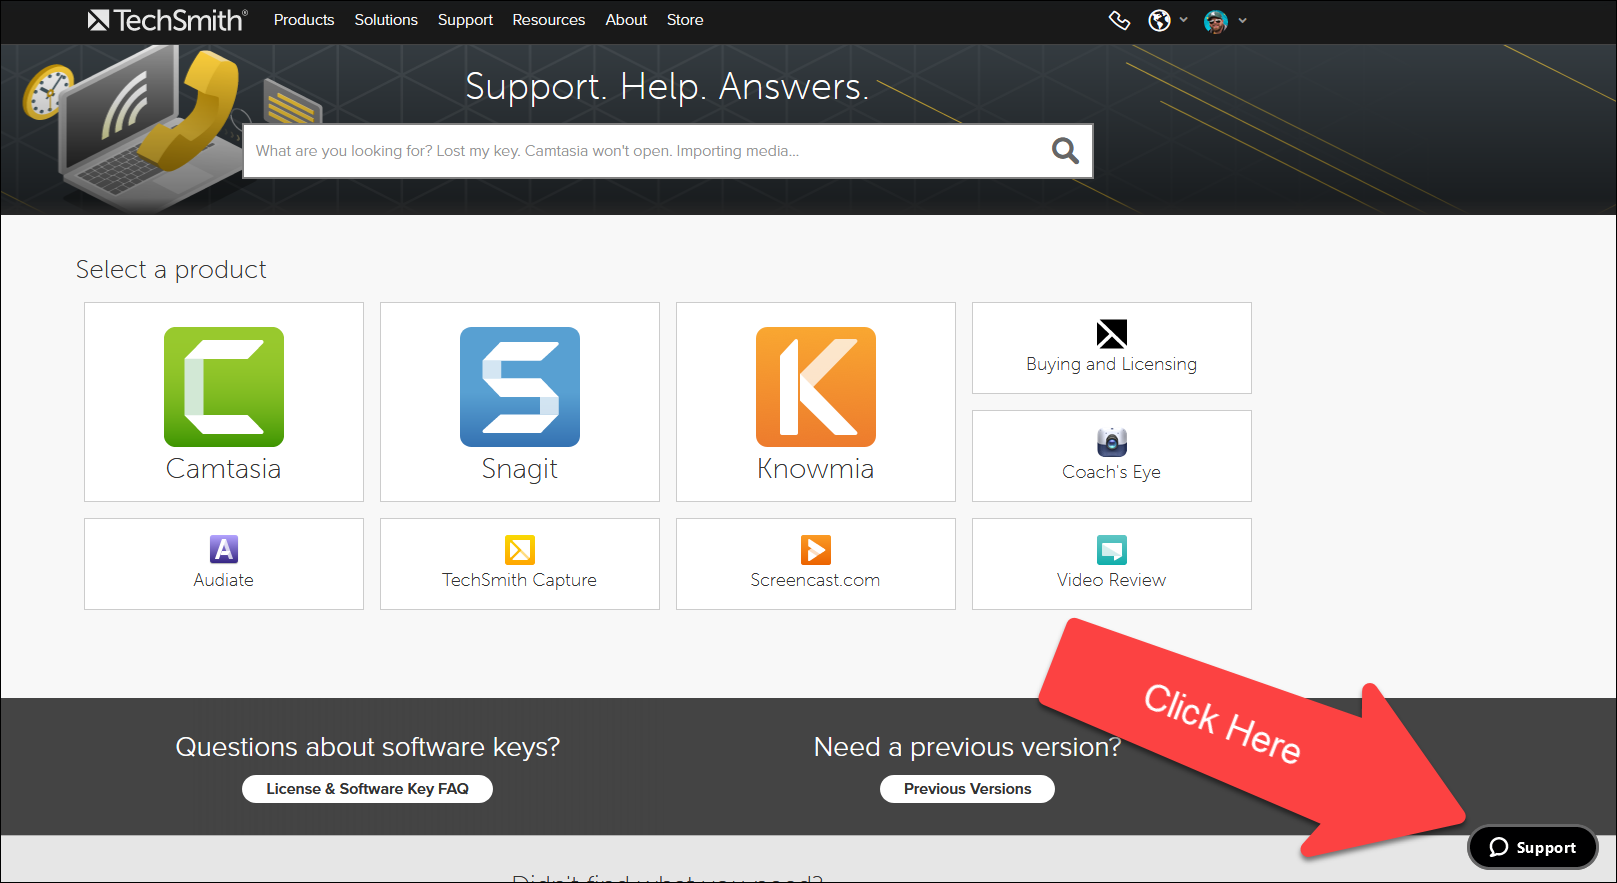Click the TechSmith Capture label

click(520, 580)
